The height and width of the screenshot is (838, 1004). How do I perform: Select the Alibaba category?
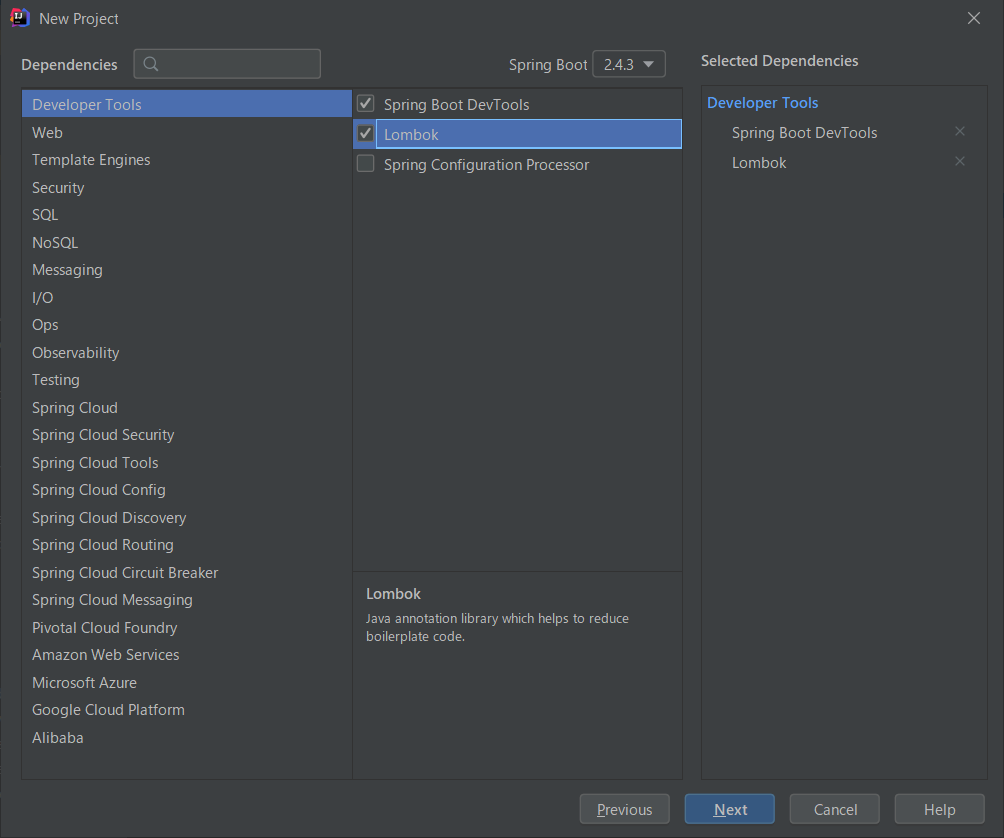[x=187, y=738]
